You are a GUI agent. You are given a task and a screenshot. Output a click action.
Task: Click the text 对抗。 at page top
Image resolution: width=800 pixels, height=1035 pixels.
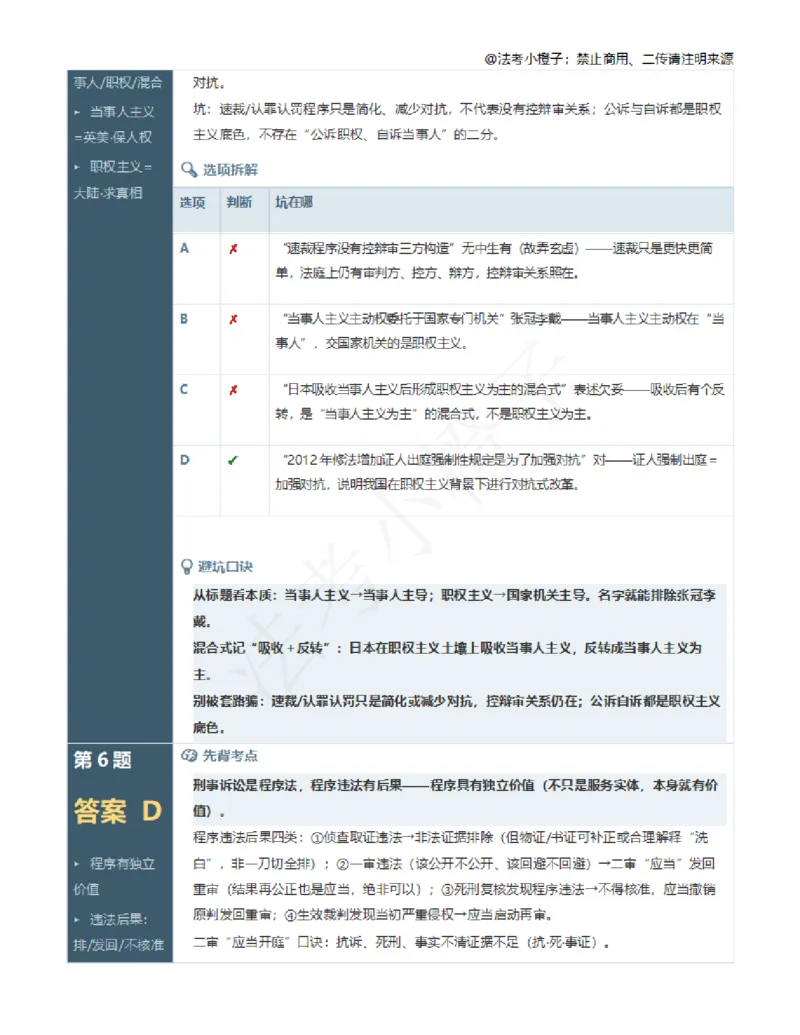click(x=209, y=83)
